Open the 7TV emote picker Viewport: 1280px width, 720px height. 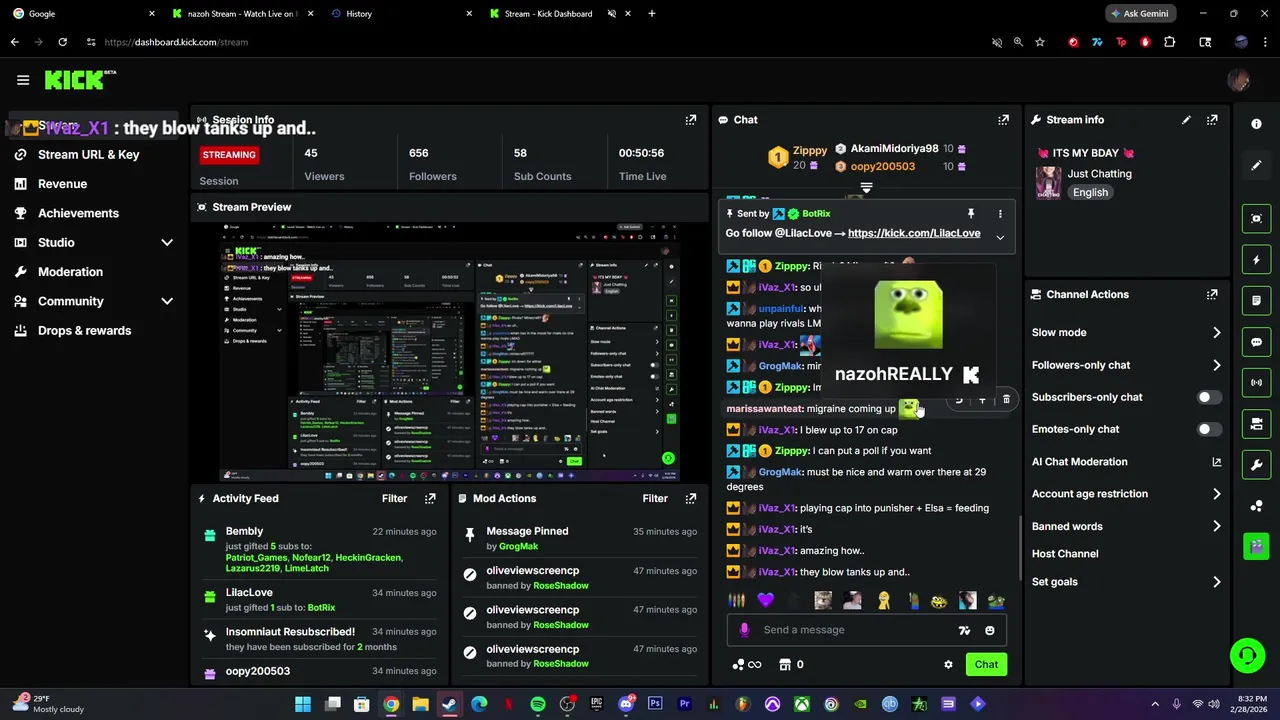(x=964, y=630)
